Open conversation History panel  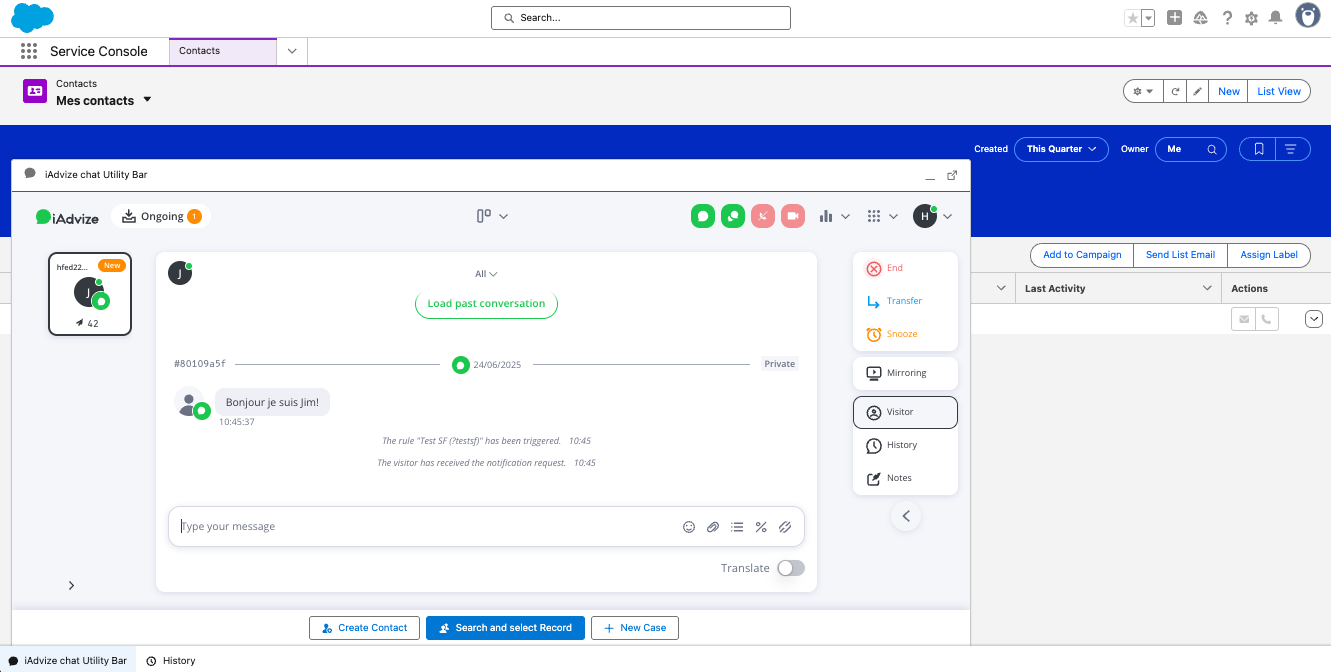(905, 445)
